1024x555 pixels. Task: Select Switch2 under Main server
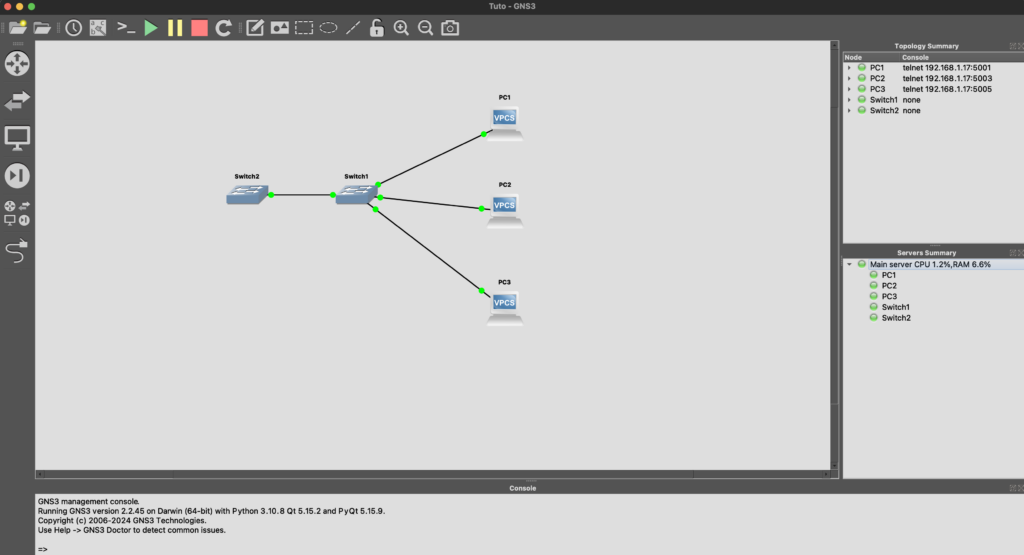pos(896,318)
